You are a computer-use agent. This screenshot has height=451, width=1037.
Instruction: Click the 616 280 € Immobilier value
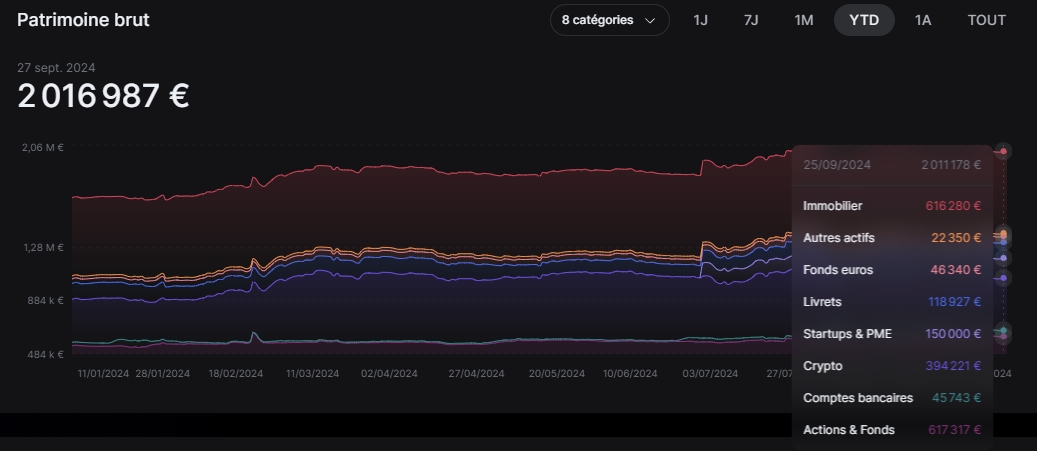953,206
